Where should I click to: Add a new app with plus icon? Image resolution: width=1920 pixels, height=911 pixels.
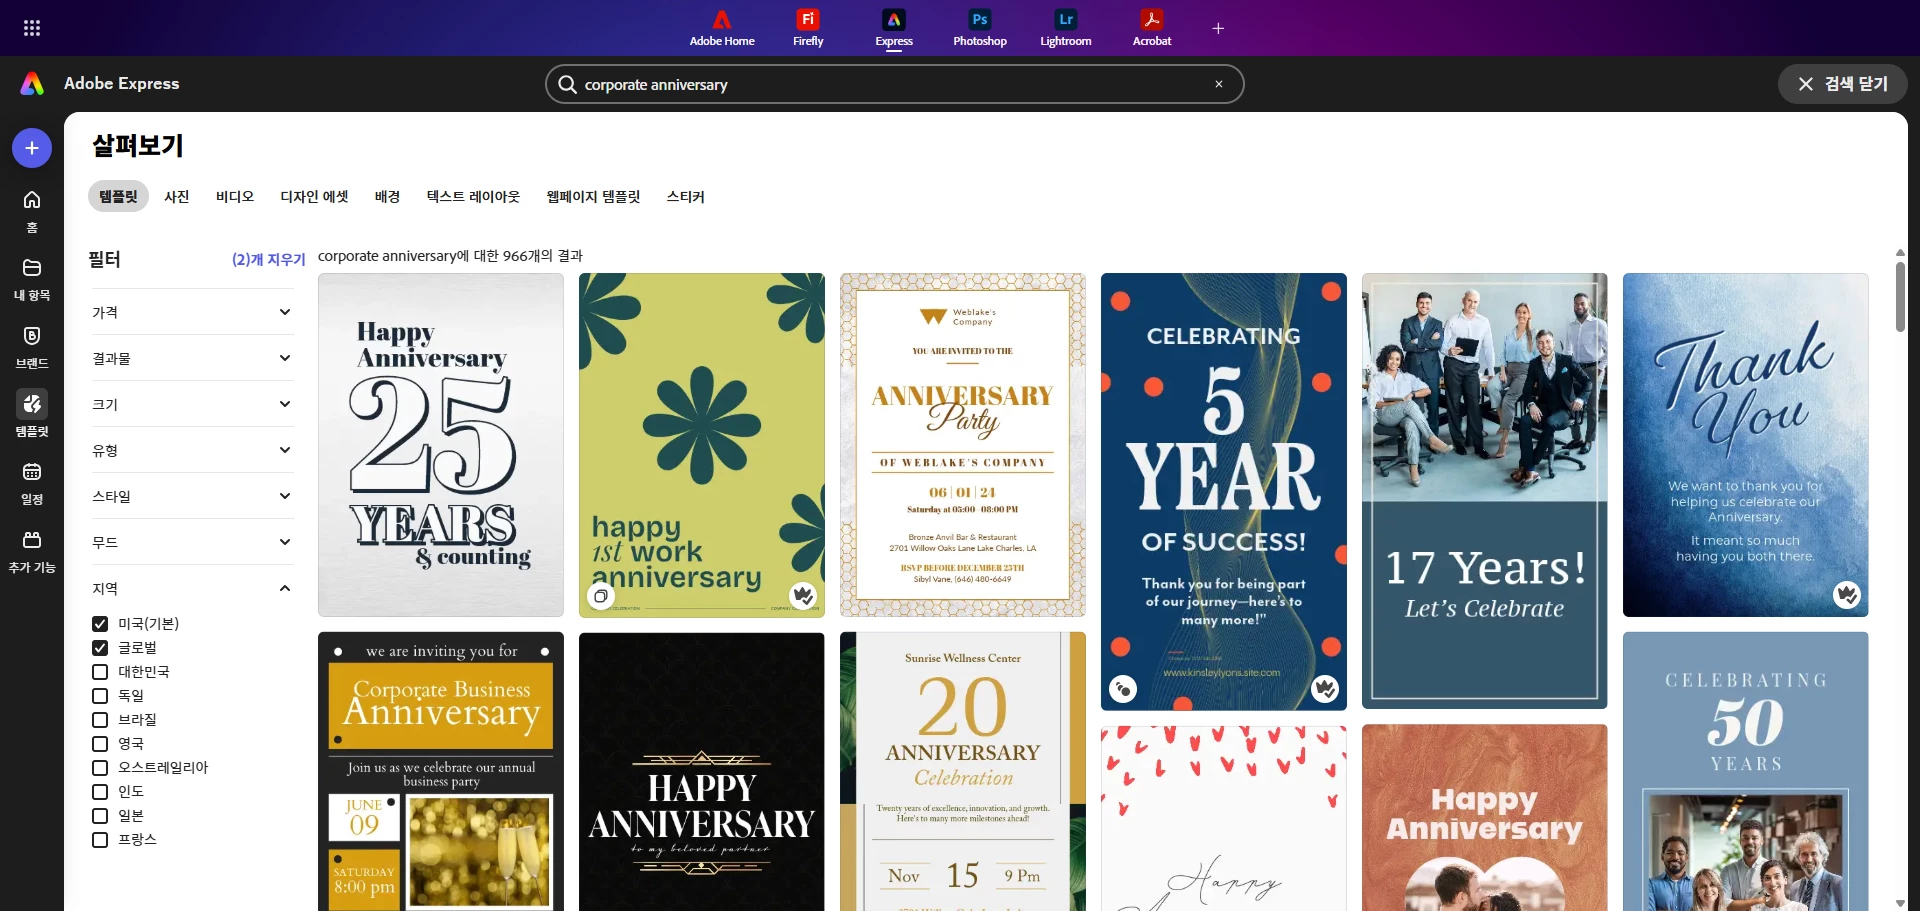point(1218,28)
